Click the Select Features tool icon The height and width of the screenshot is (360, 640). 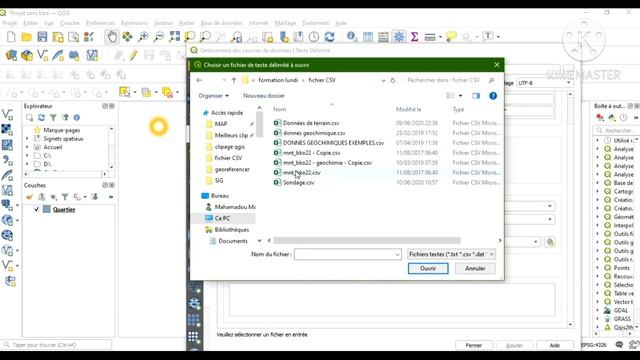[124, 92]
